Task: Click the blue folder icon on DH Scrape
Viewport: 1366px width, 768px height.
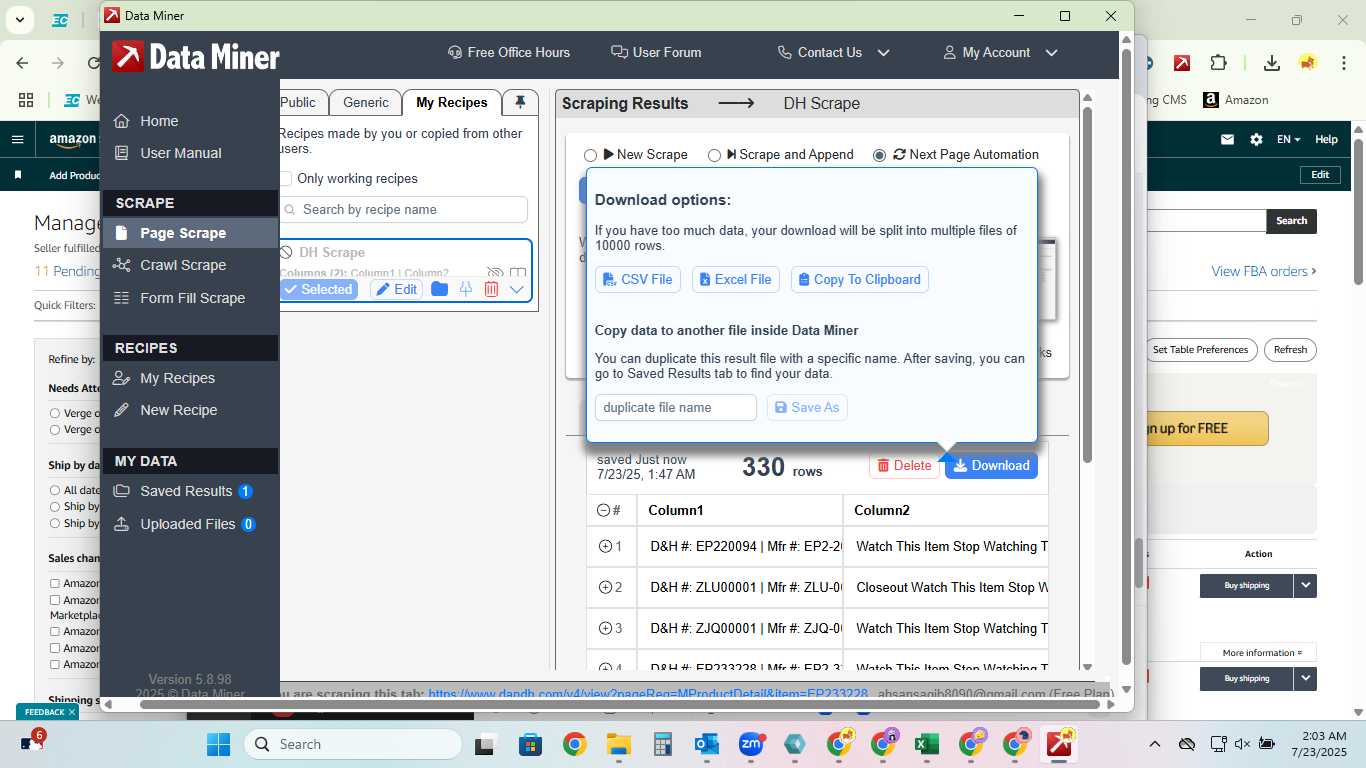Action: [439, 289]
